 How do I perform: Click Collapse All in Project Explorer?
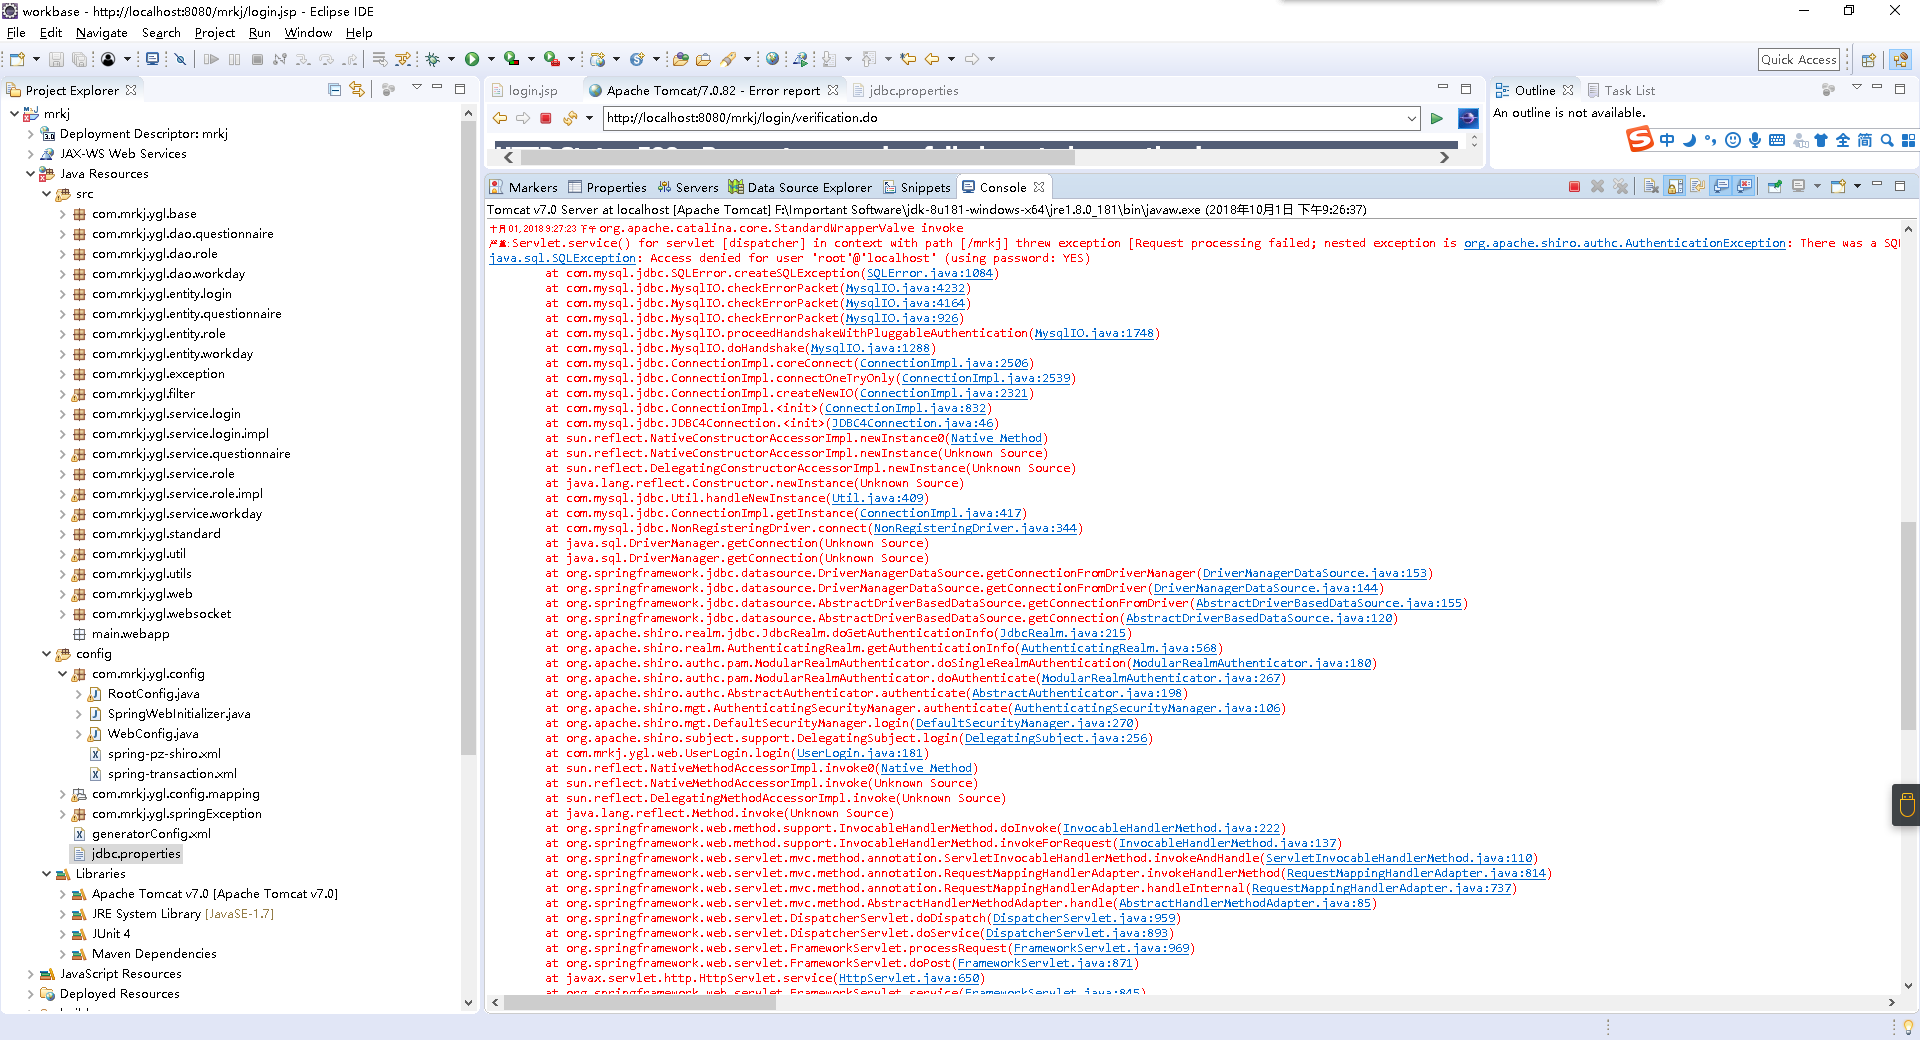tap(334, 90)
